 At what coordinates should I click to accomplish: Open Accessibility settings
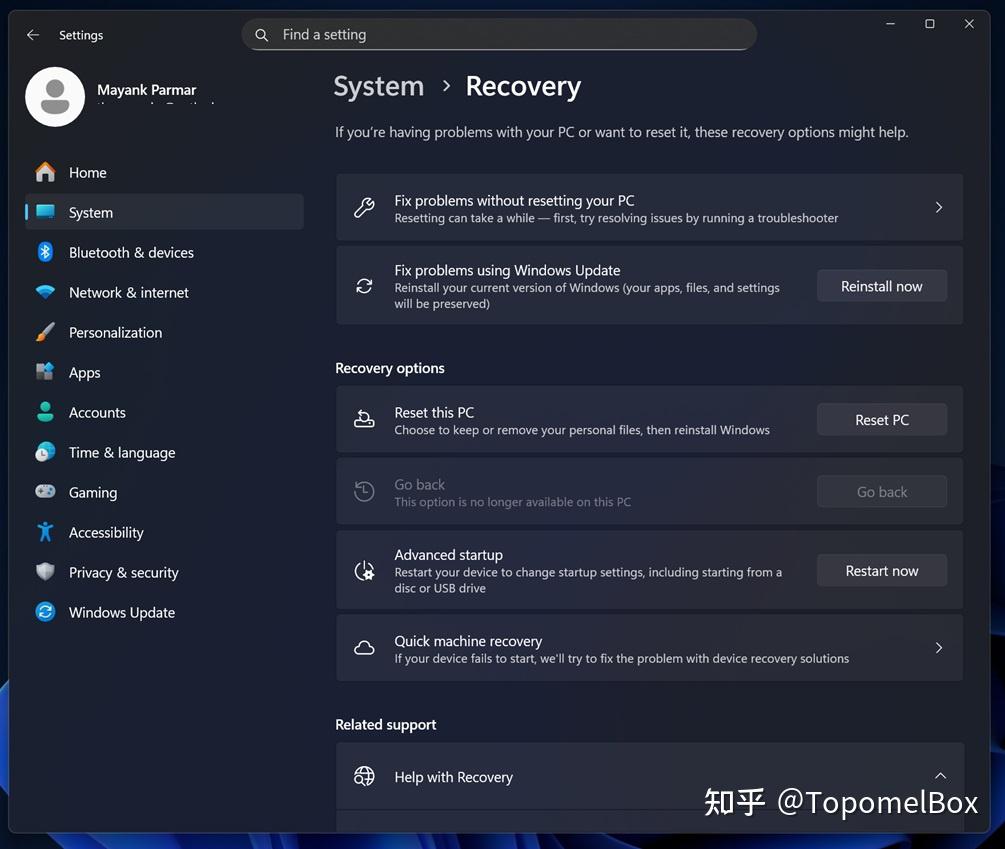(x=164, y=532)
